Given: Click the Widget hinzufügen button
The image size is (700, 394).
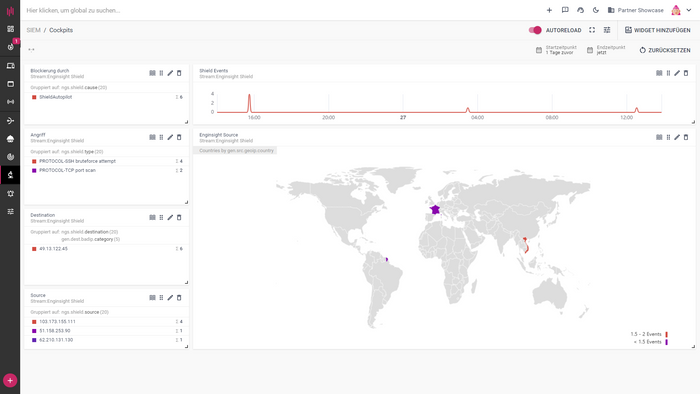Looking at the screenshot, I should [658, 30].
